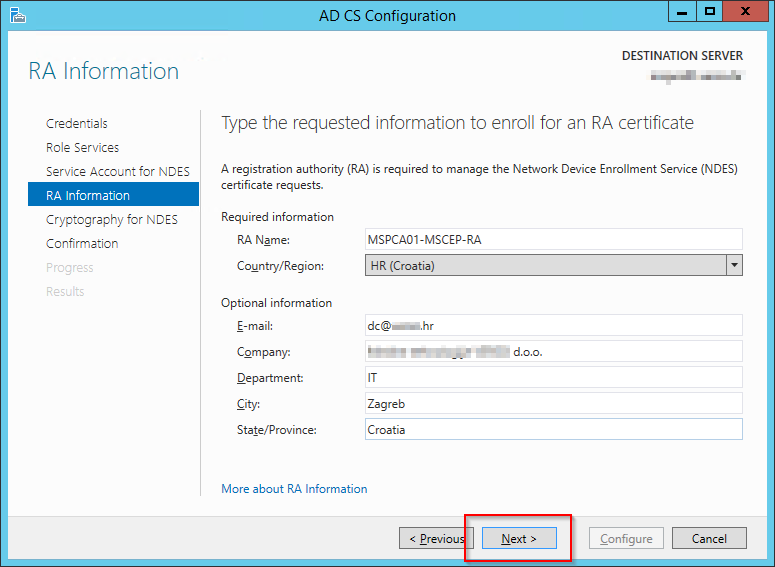Click the RA Name text field
Image resolution: width=775 pixels, height=567 pixels.
554,239
